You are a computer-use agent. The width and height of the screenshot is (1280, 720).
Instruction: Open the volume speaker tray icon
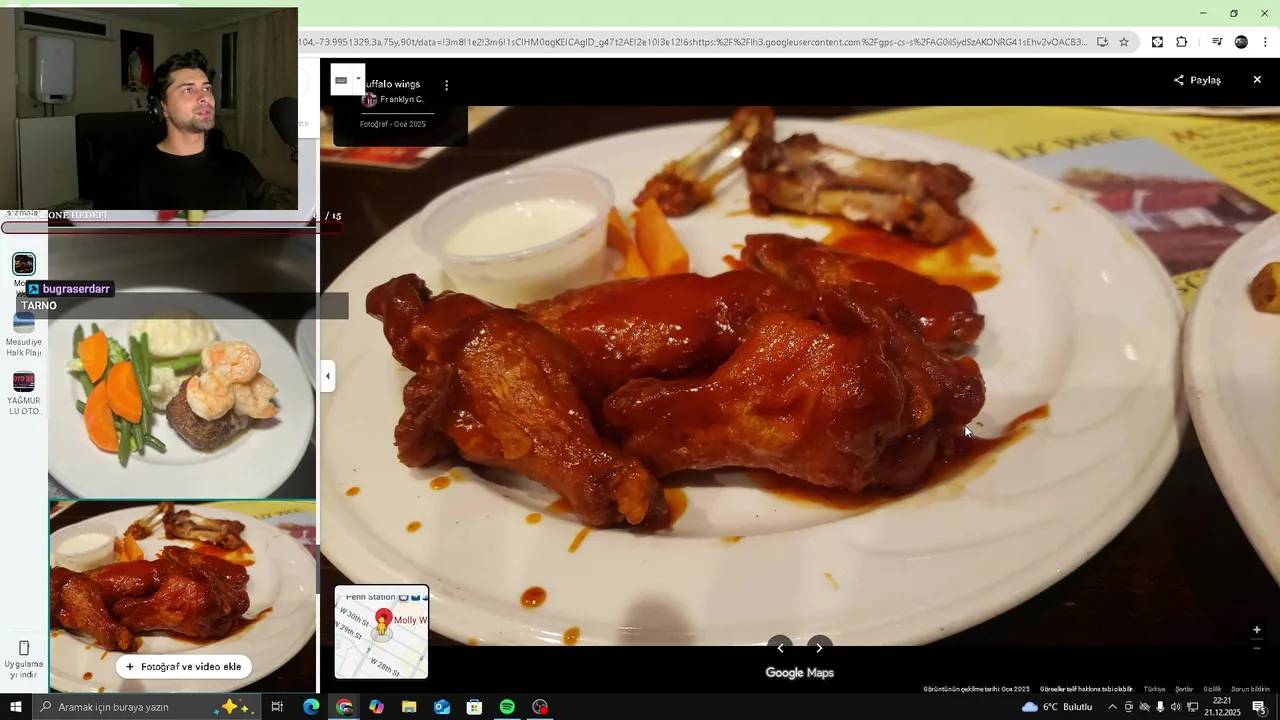[x=1176, y=707]
